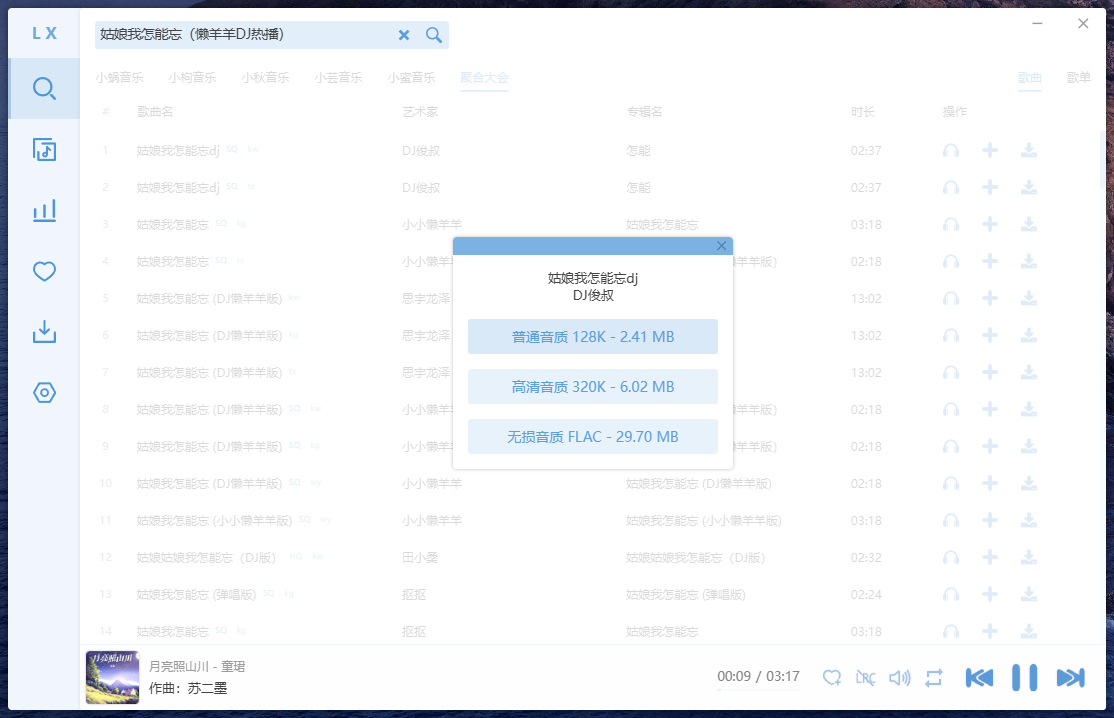1114x718 pixels.
Task: Select 普通音质 128K - 2.41 MB quality
Action: coord(593,337)
